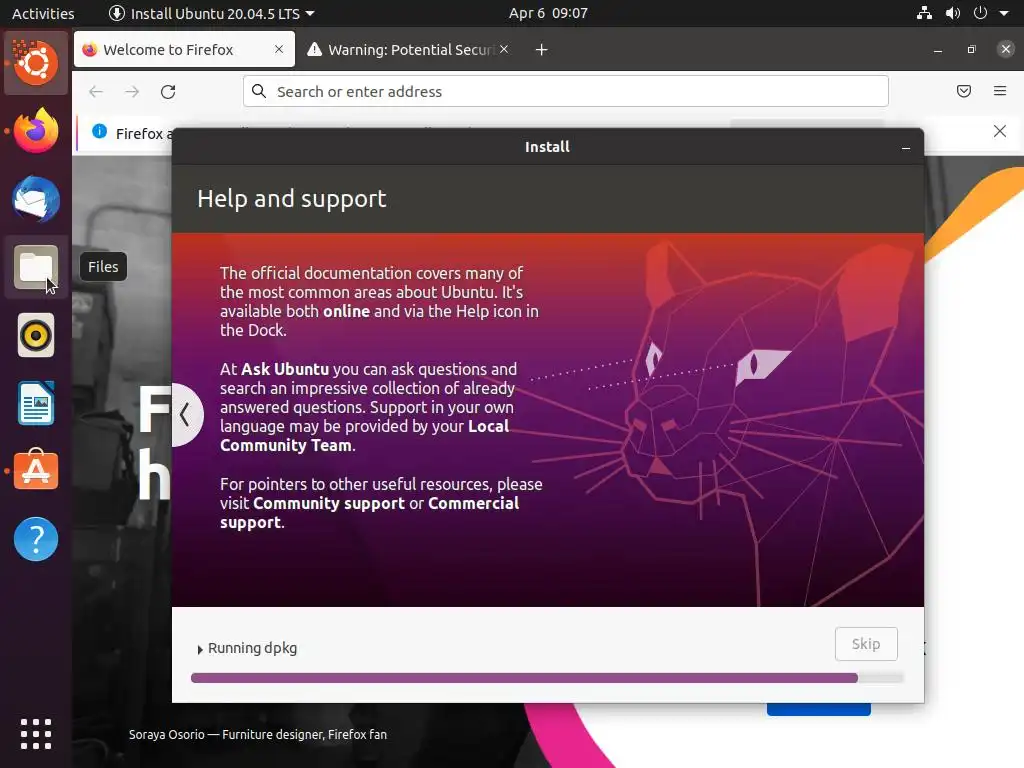Click the Soraya Osorio caption in Firefox
Viewport: 1024px width, 768px height.
[x=258, y=735]
